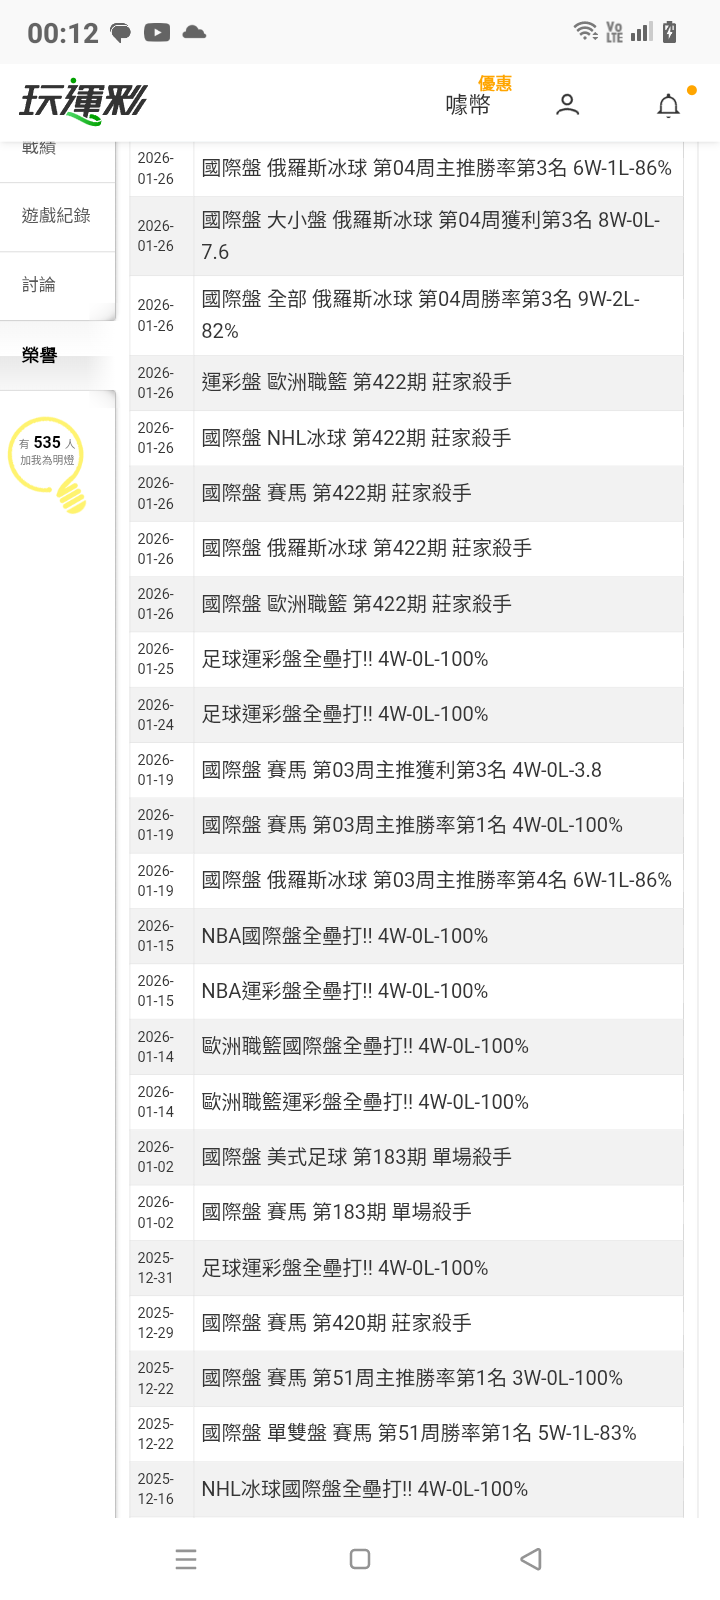Open the recent apps menu button
This screenshot has height=1600, width=720.
coord(186,1559)
